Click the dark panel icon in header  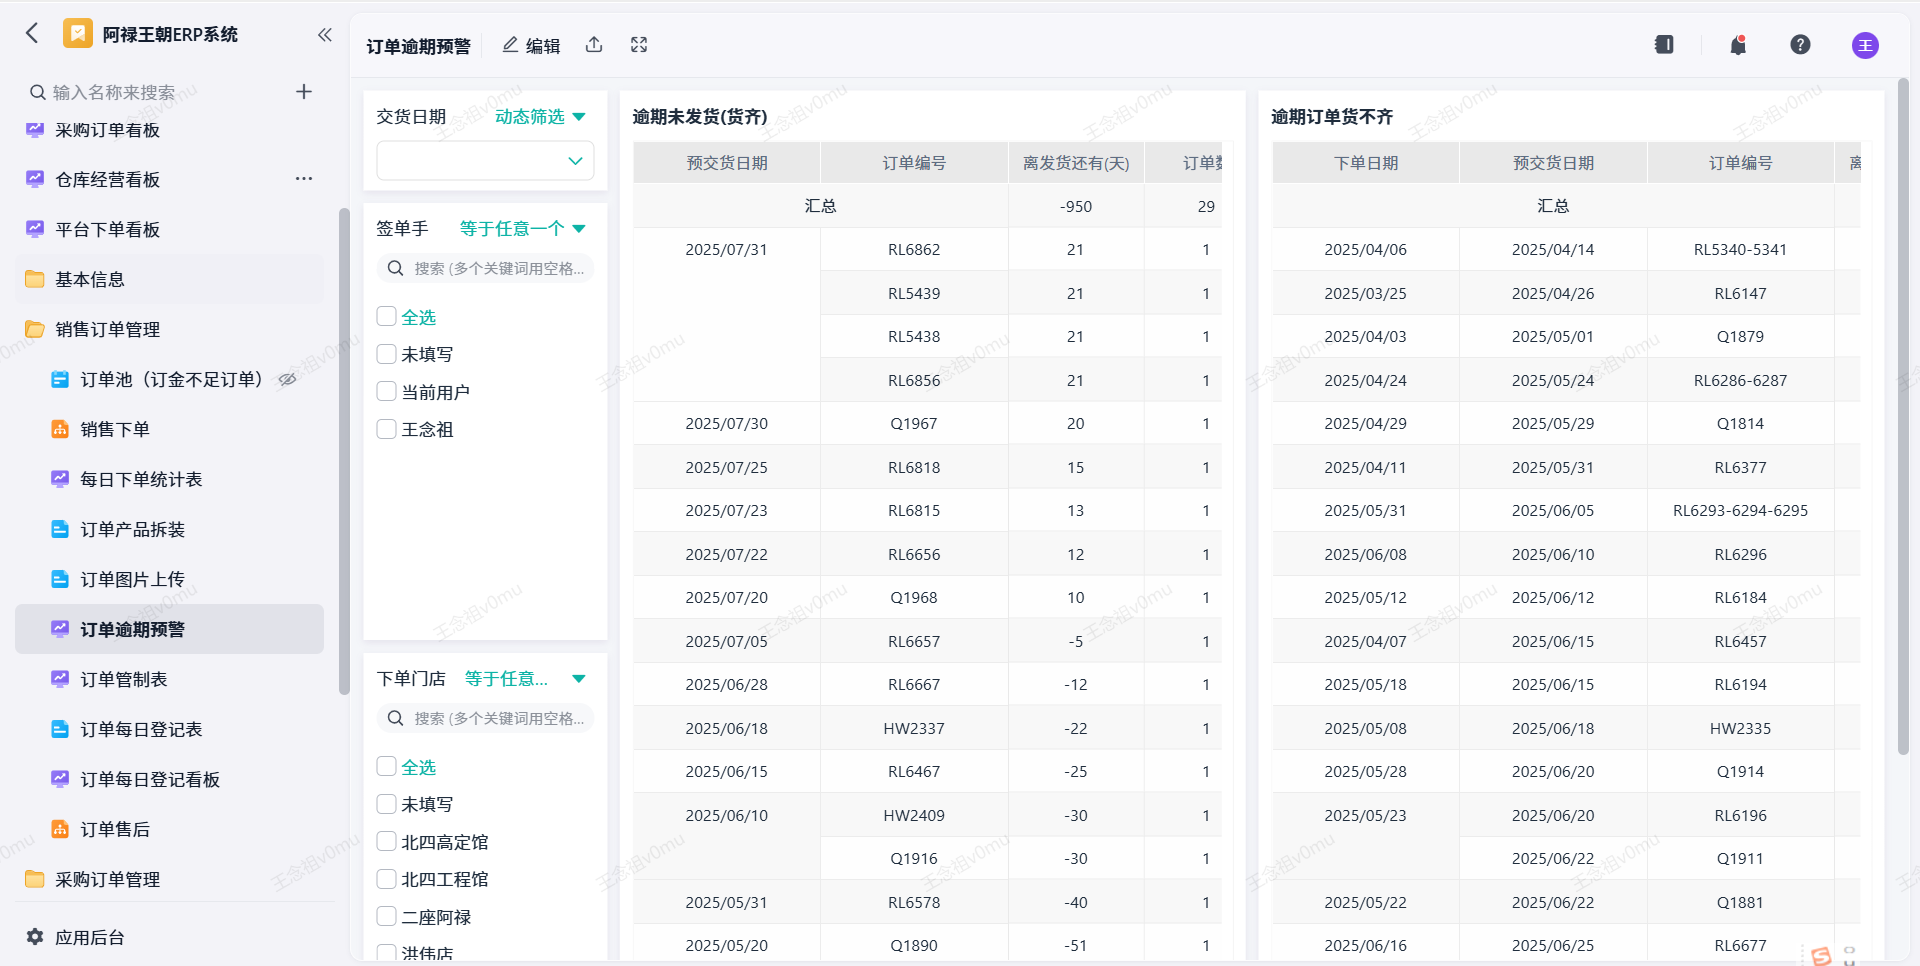coord(1664,45)
